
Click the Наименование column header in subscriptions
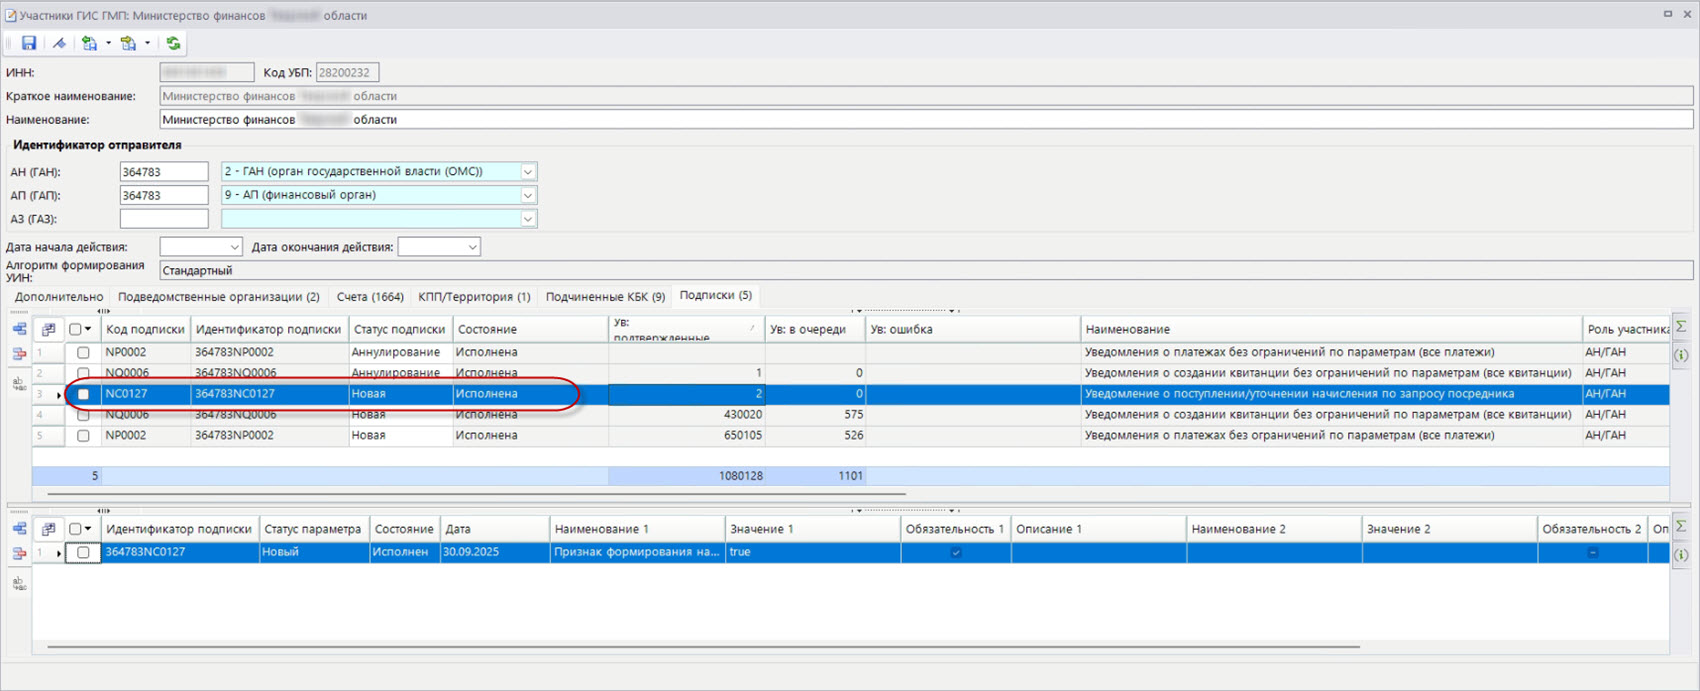pyautogui.click(x=1127, y=329)
